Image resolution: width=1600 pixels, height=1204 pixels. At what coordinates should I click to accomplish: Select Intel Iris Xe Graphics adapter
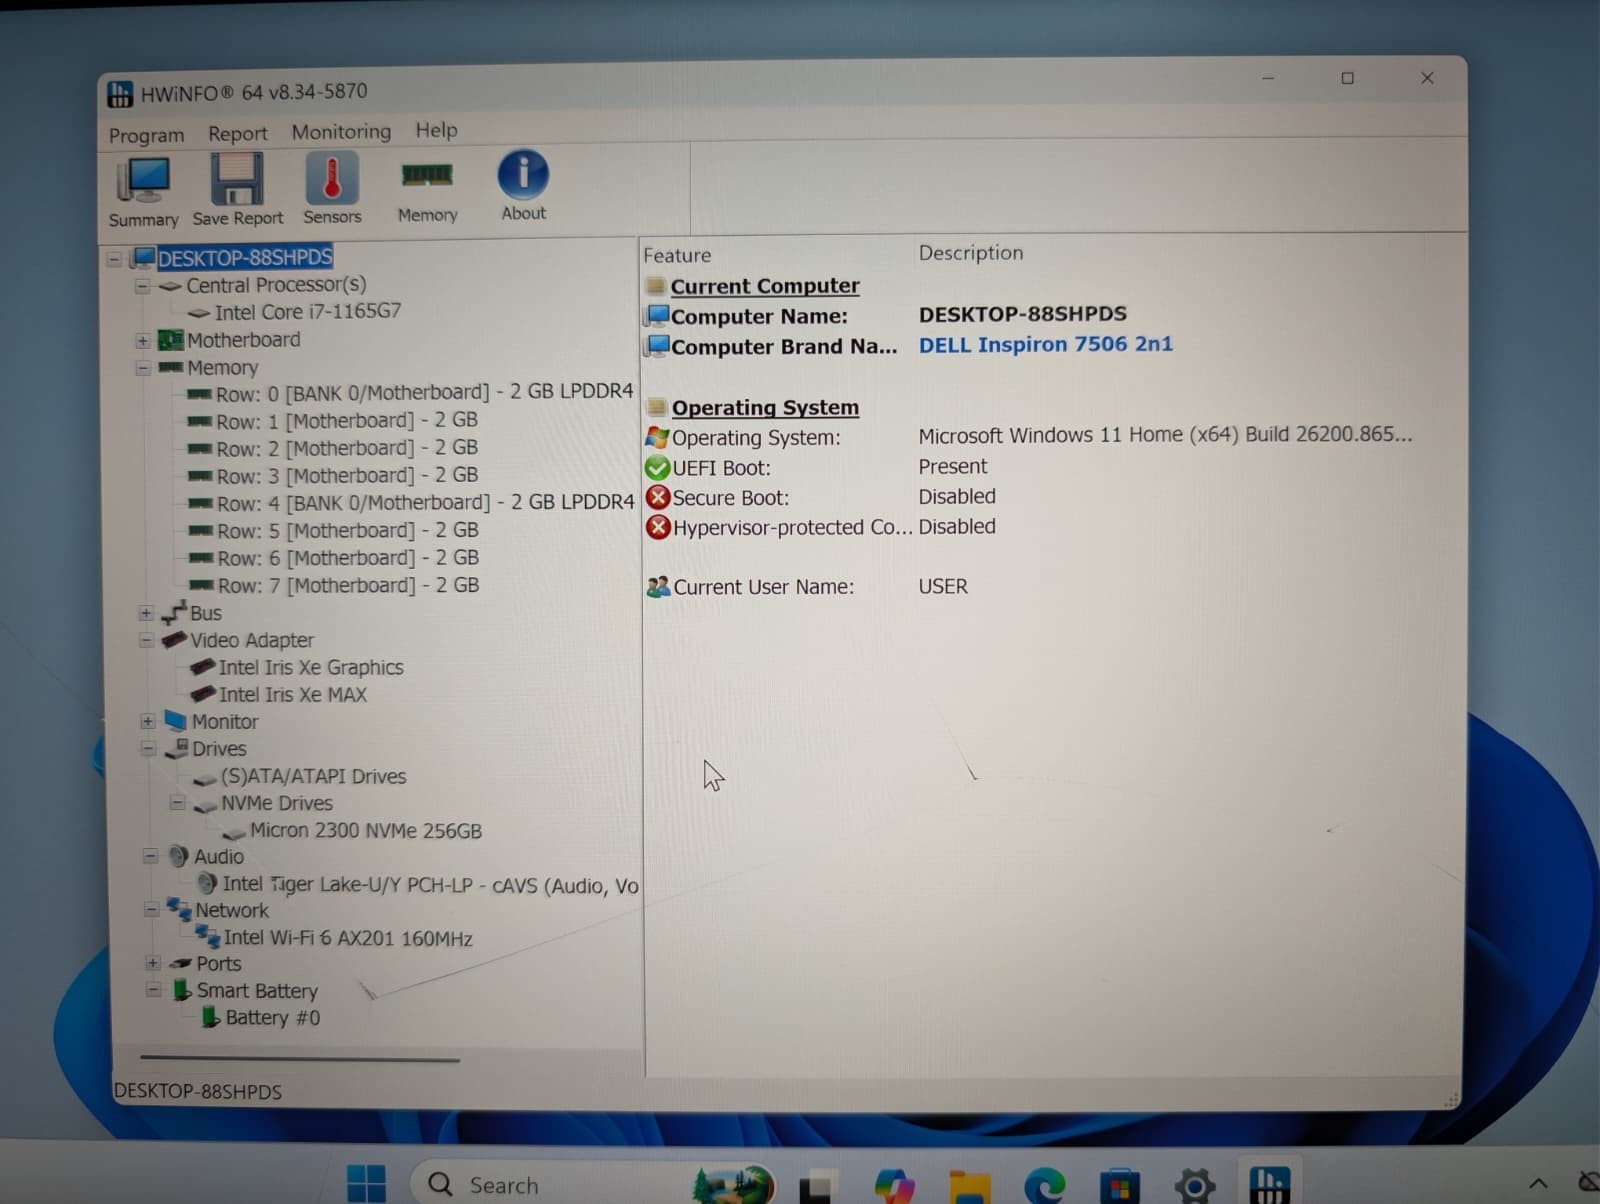[311, 667]
